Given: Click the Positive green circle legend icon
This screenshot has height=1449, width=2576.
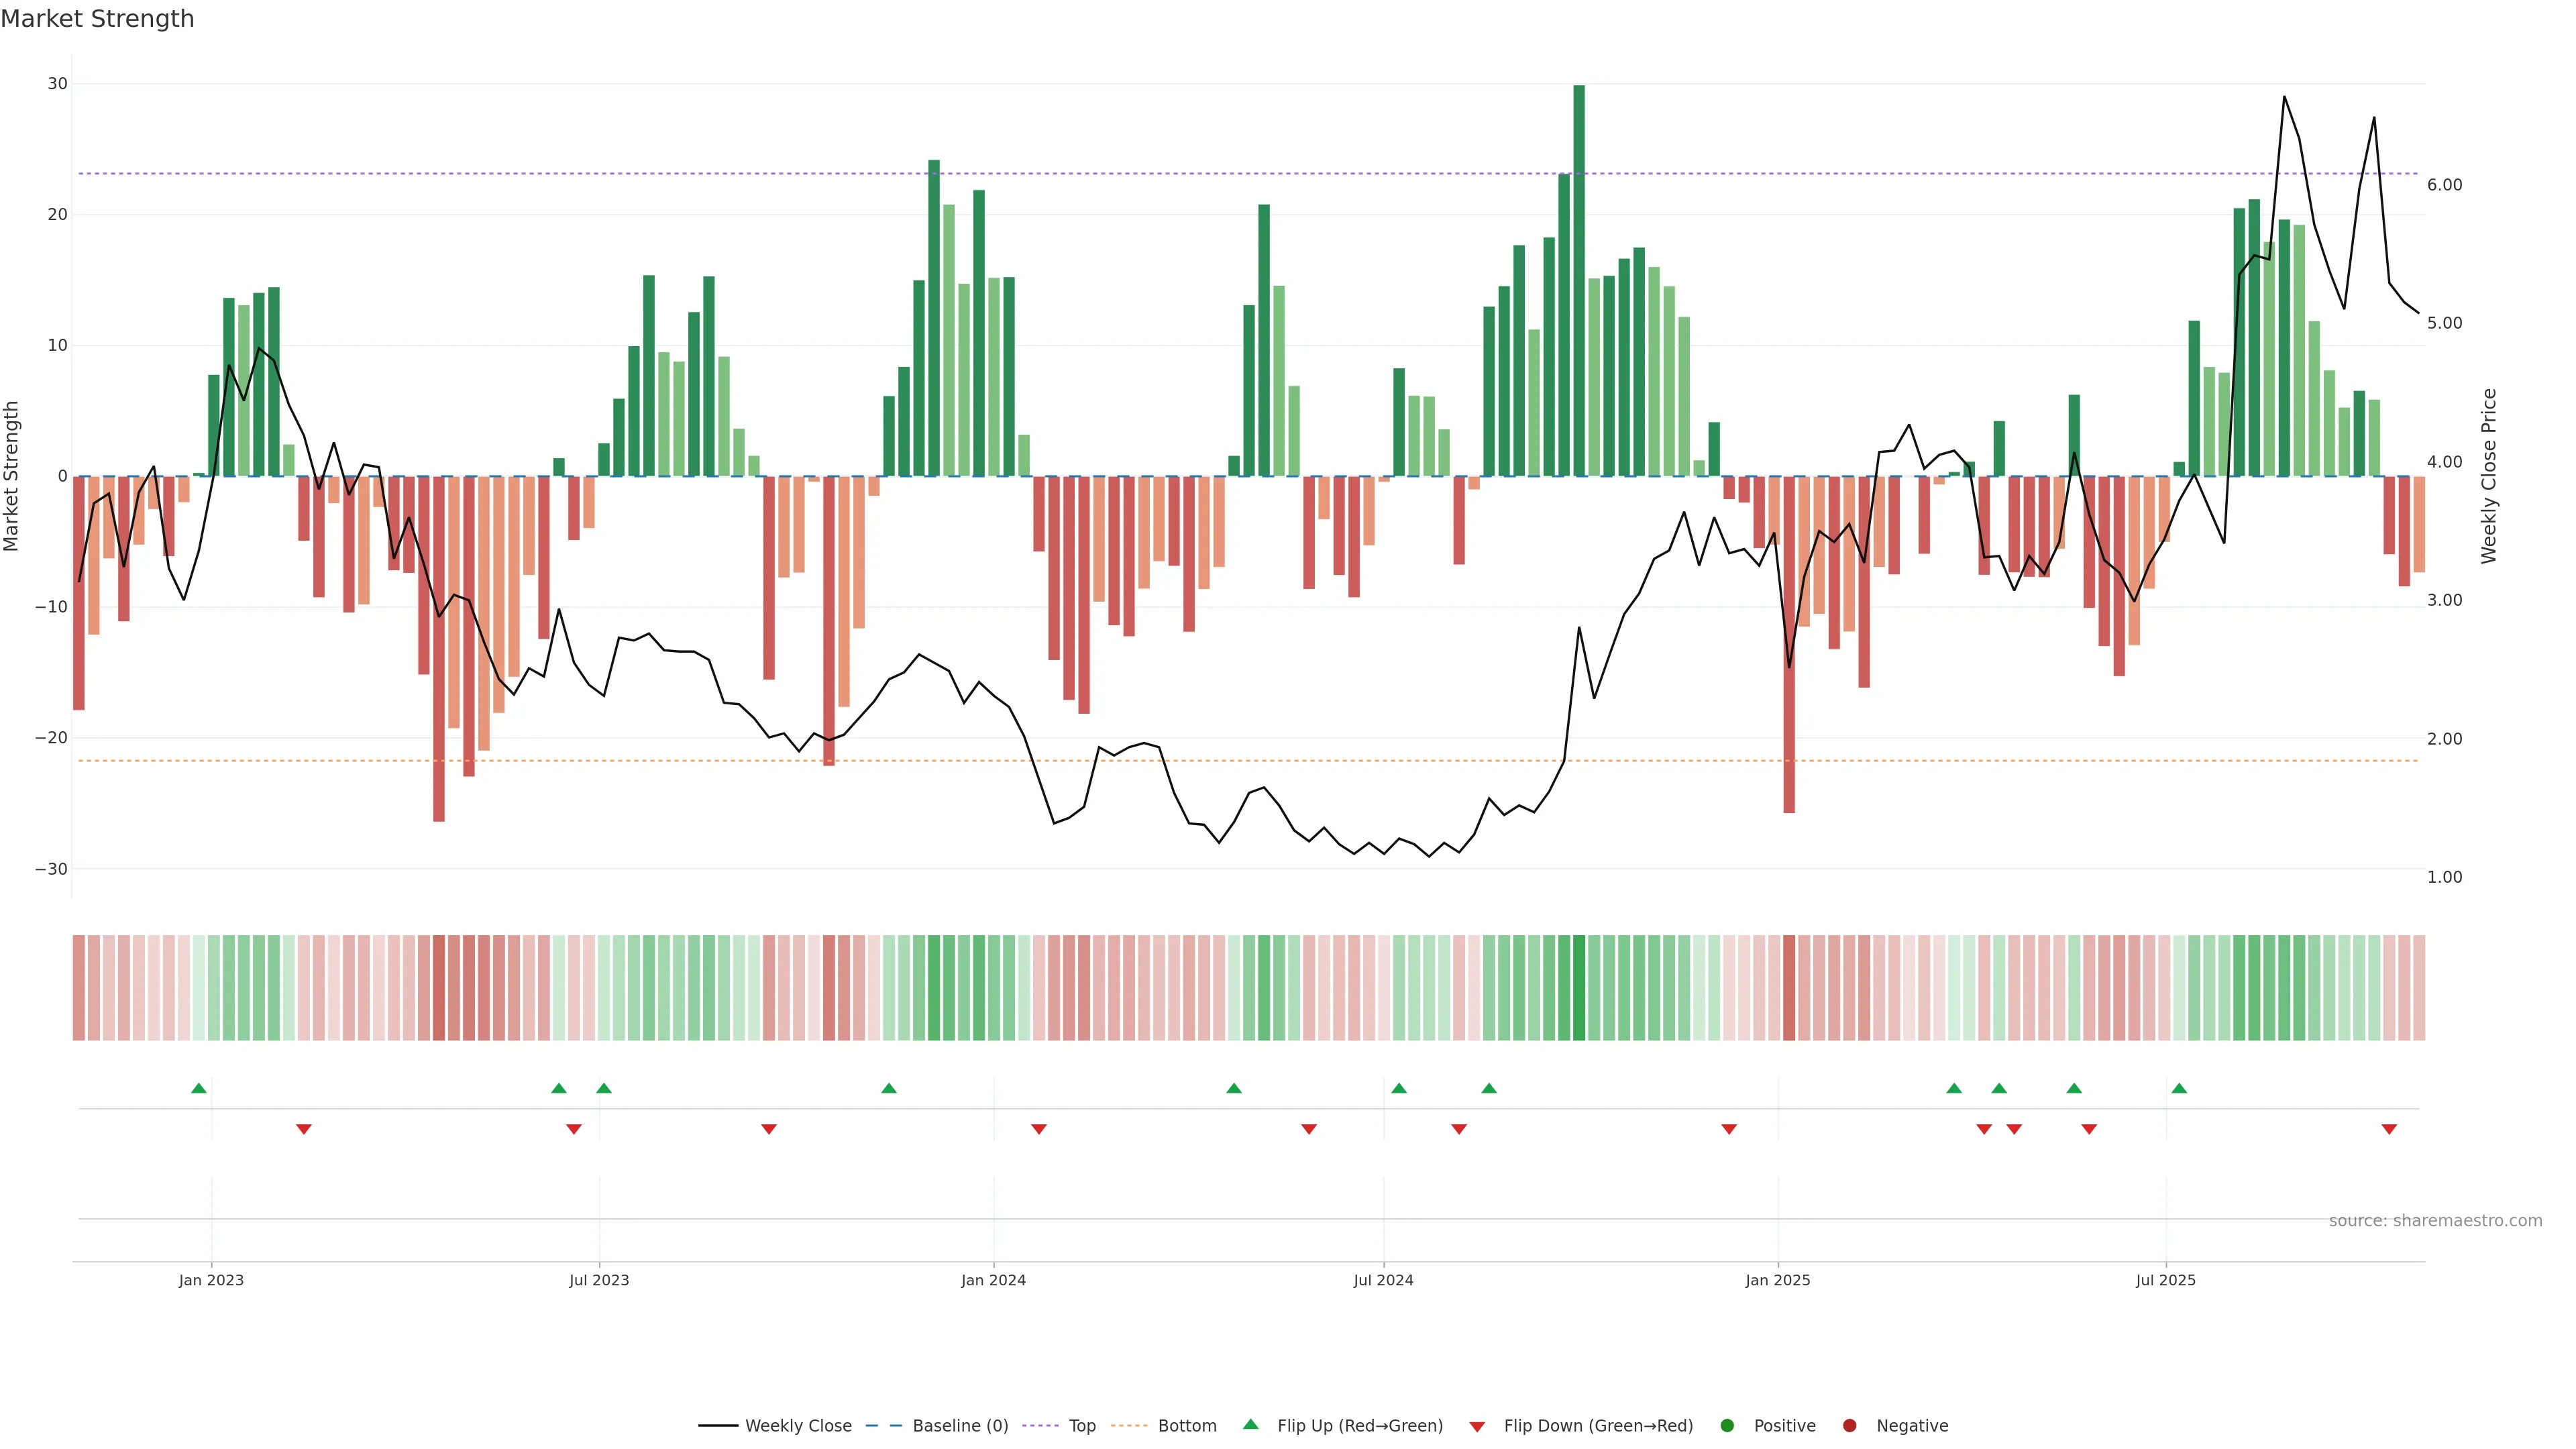Looking at the screenshot, I should tap(1727, 1426).
